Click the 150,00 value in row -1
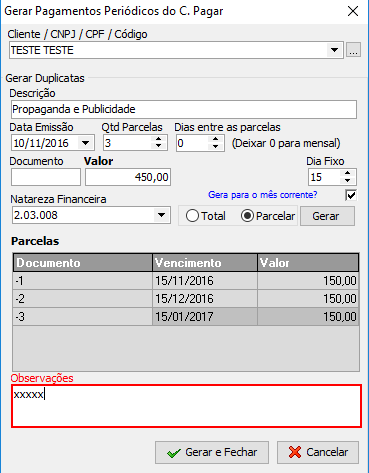Screen dimensions: 369x473 (308, 281)
